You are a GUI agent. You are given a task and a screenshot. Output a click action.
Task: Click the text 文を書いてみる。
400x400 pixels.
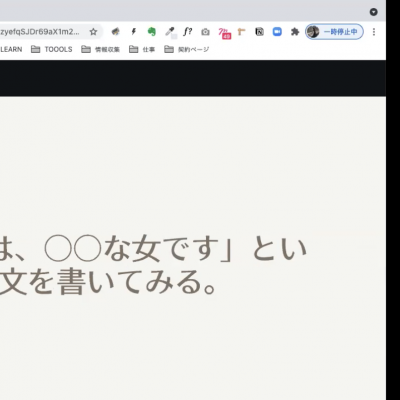pos(108,282)
